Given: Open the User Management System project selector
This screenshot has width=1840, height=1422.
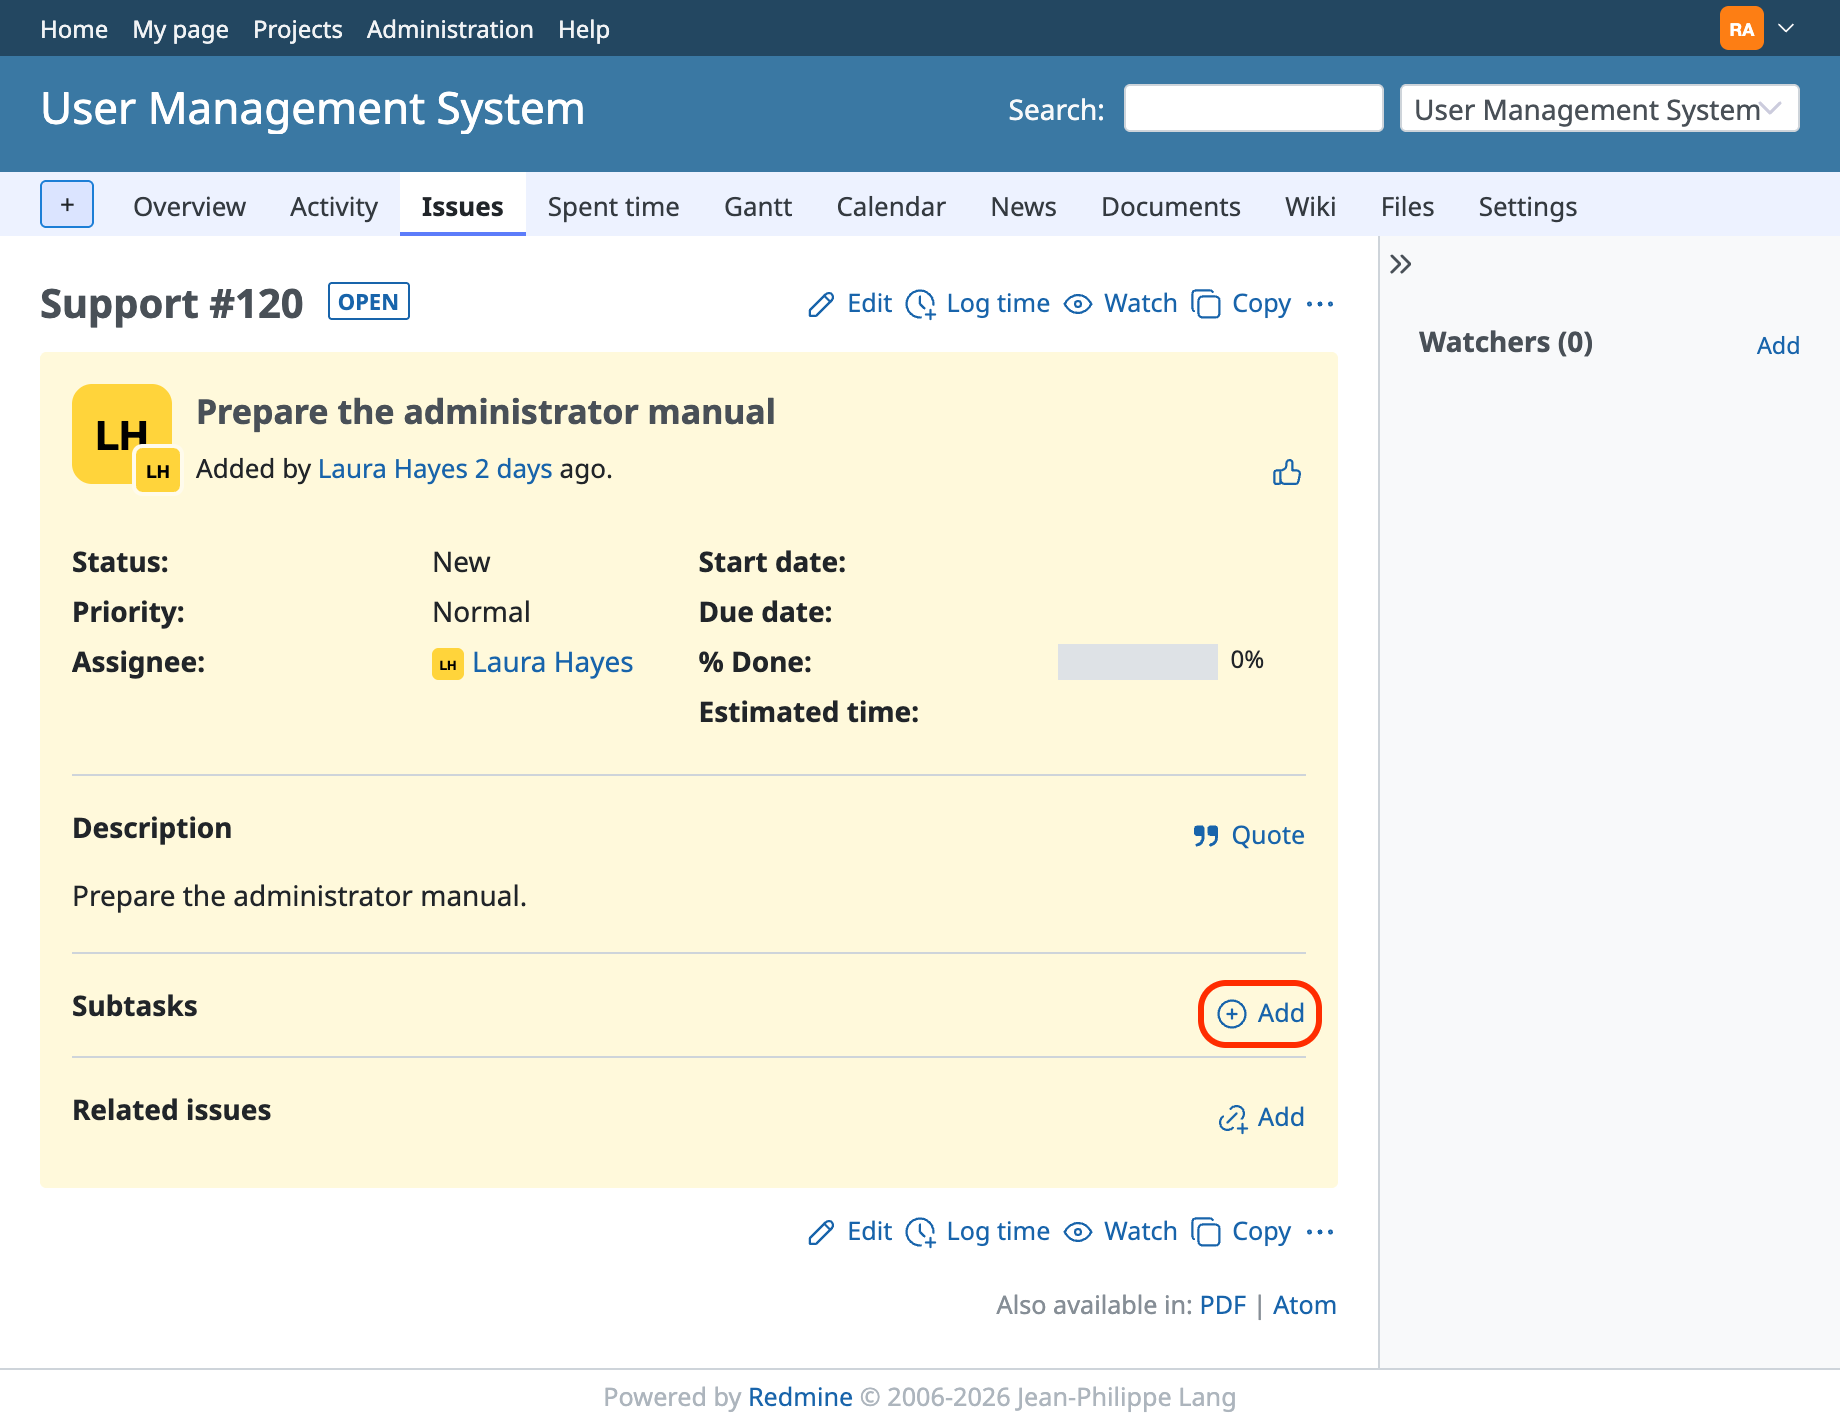Looking at the screenshot, I should (1599, 108).
